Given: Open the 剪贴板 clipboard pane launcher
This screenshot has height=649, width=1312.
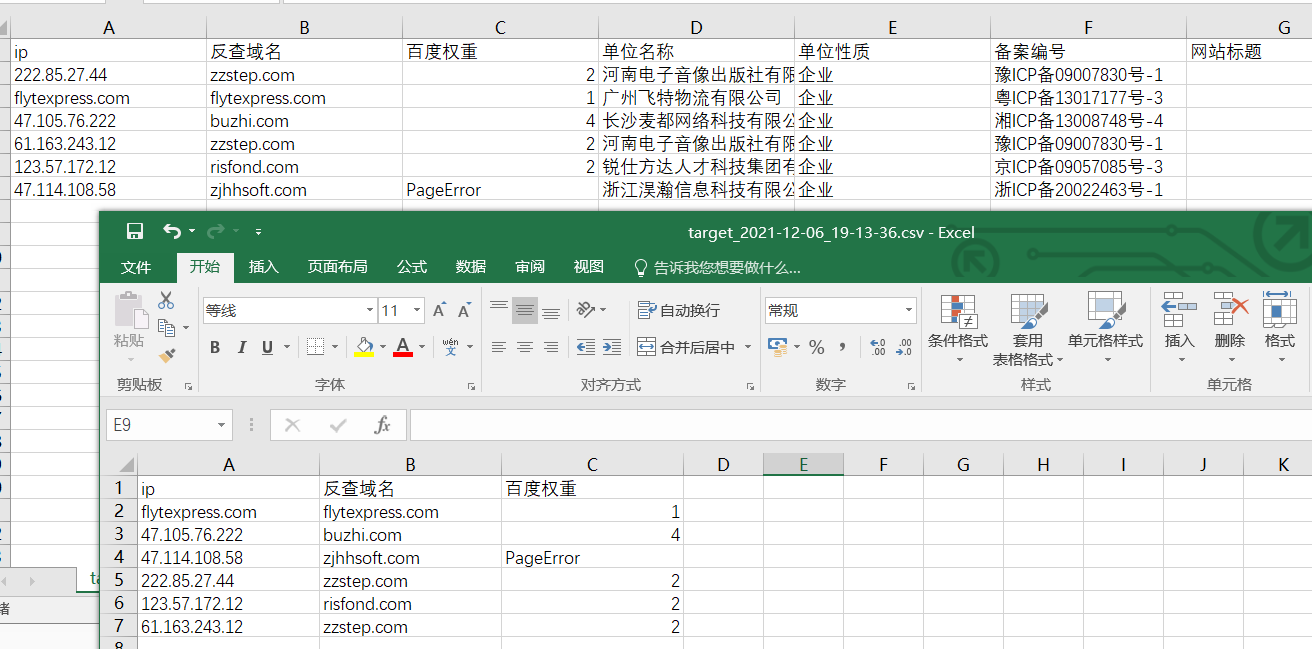Looking at the screenshot, I should click(187, 386).
